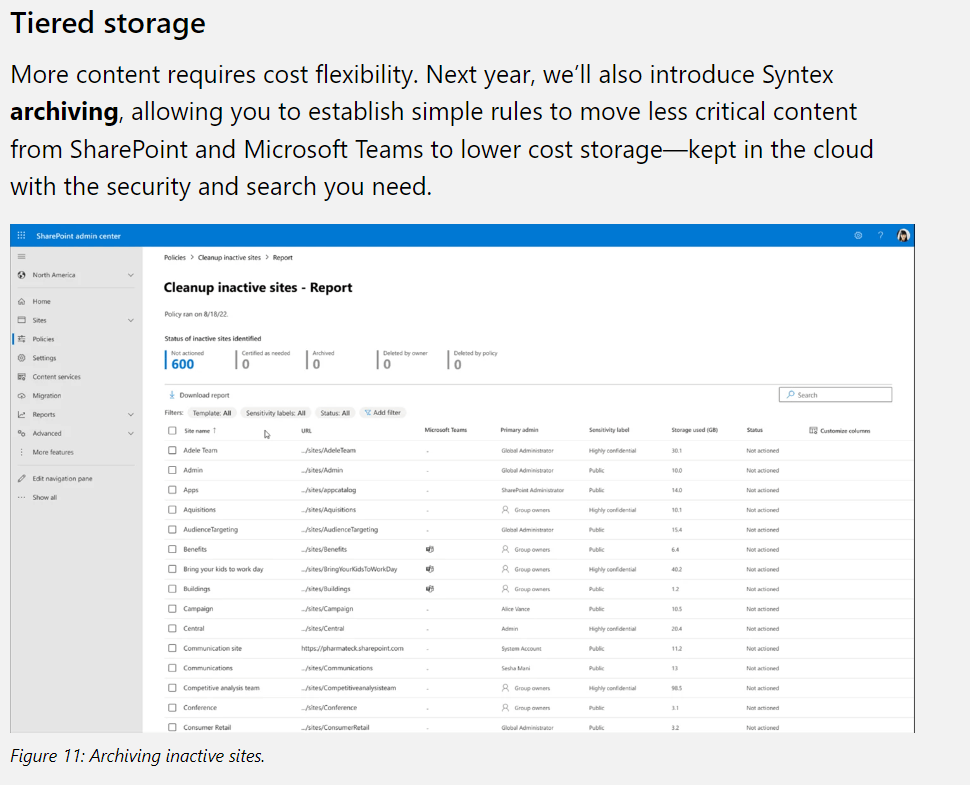
Task: Open More features in the sidebar
Action: coord(53,452)
